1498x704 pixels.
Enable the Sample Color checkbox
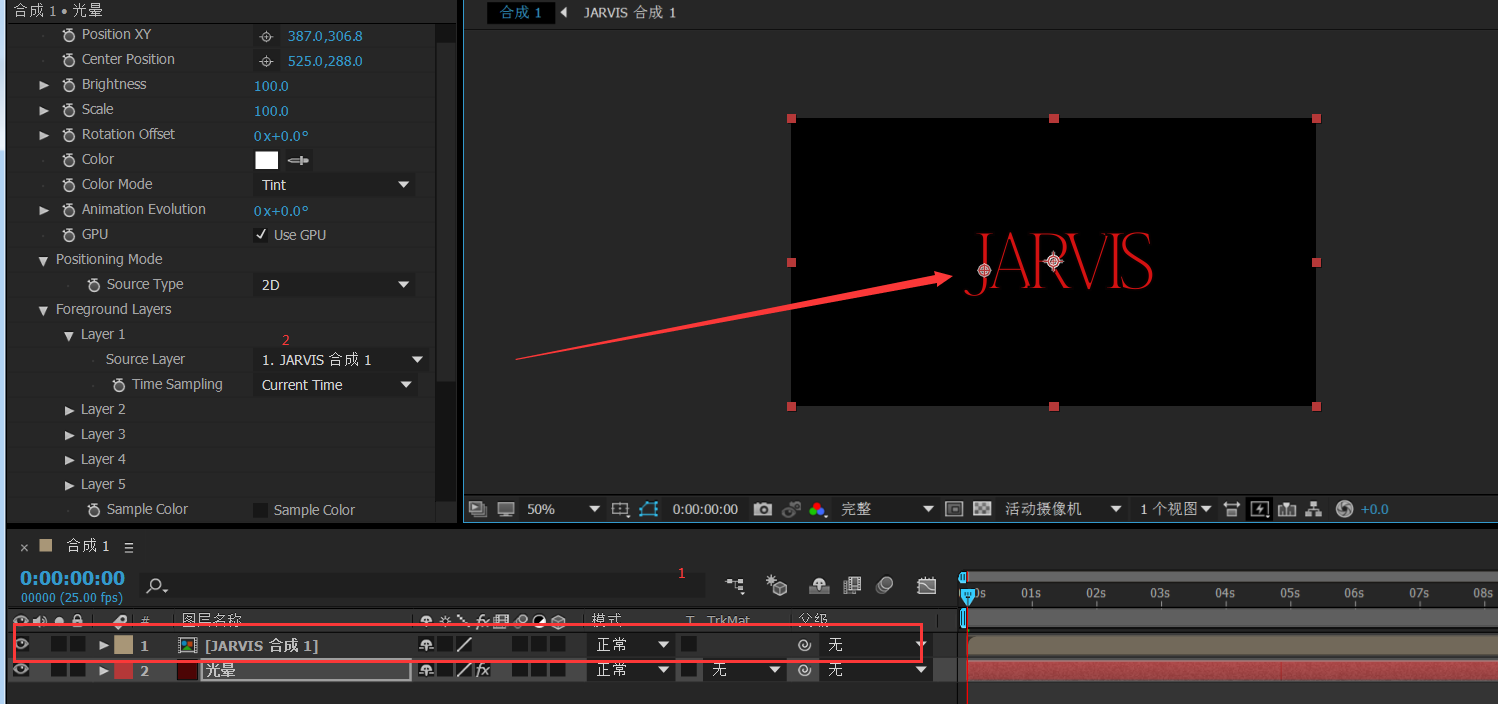(x=261, y=510)
